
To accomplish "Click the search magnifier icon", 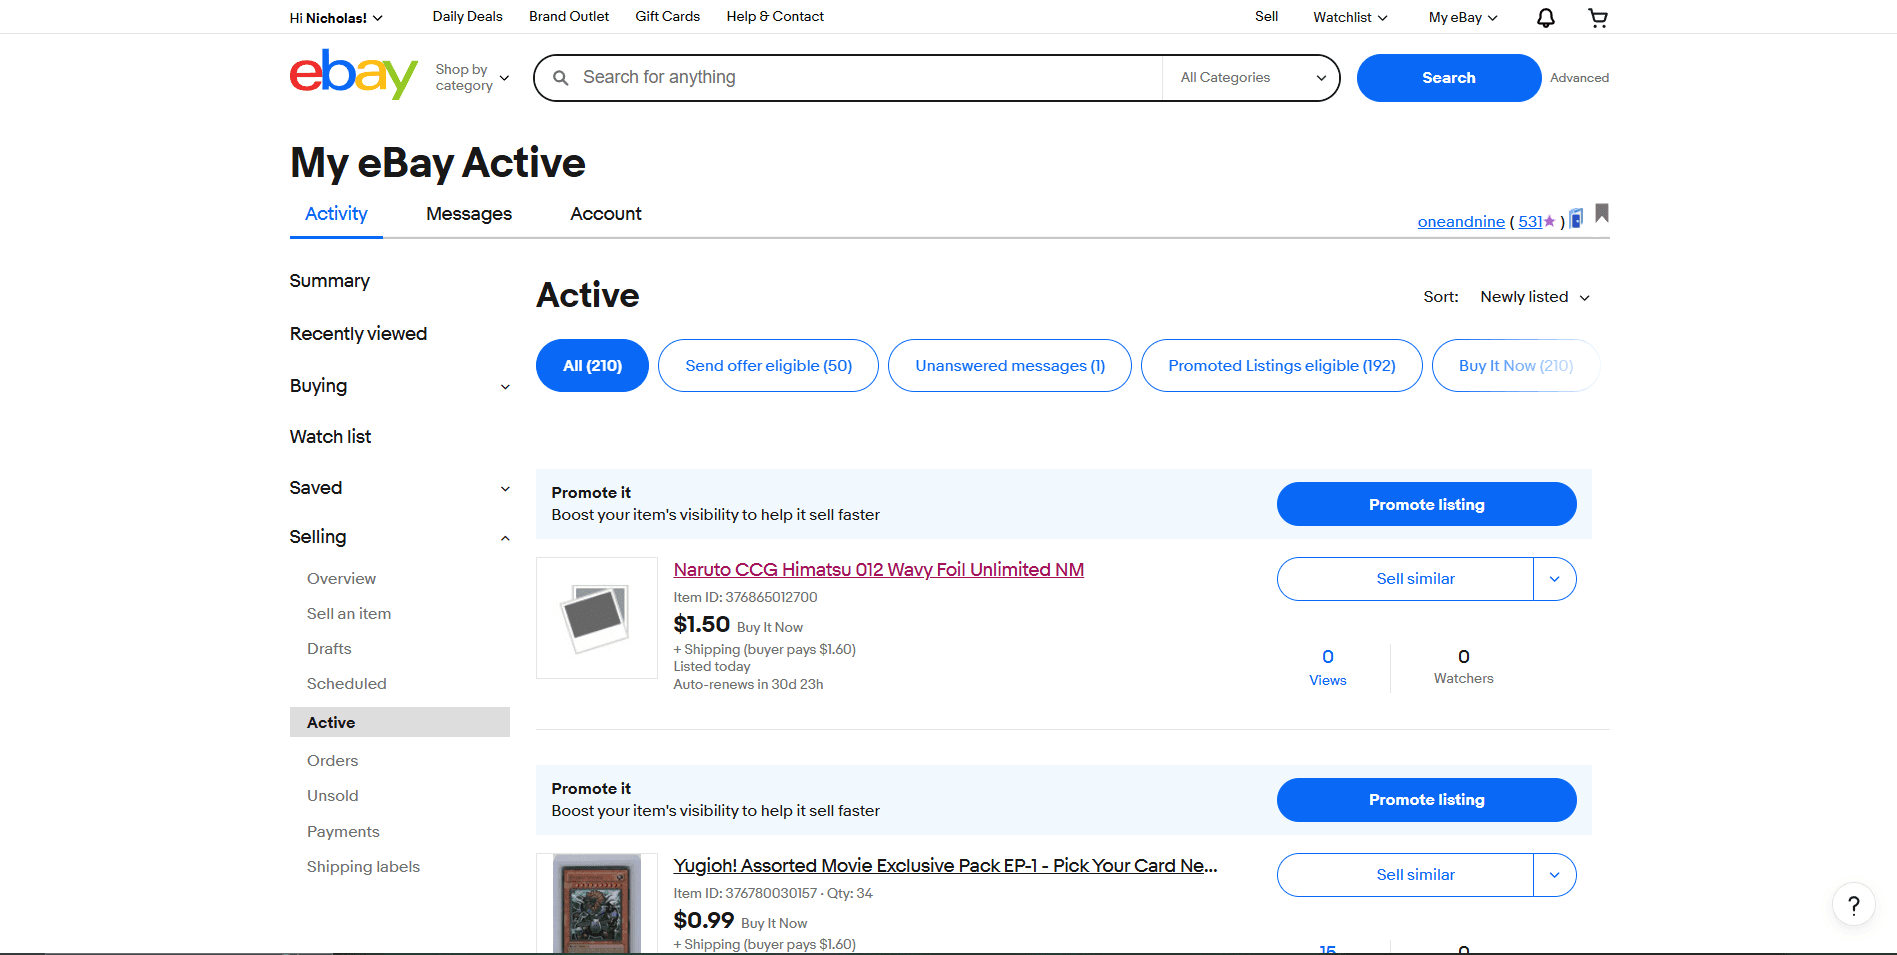I will [561, 77].
